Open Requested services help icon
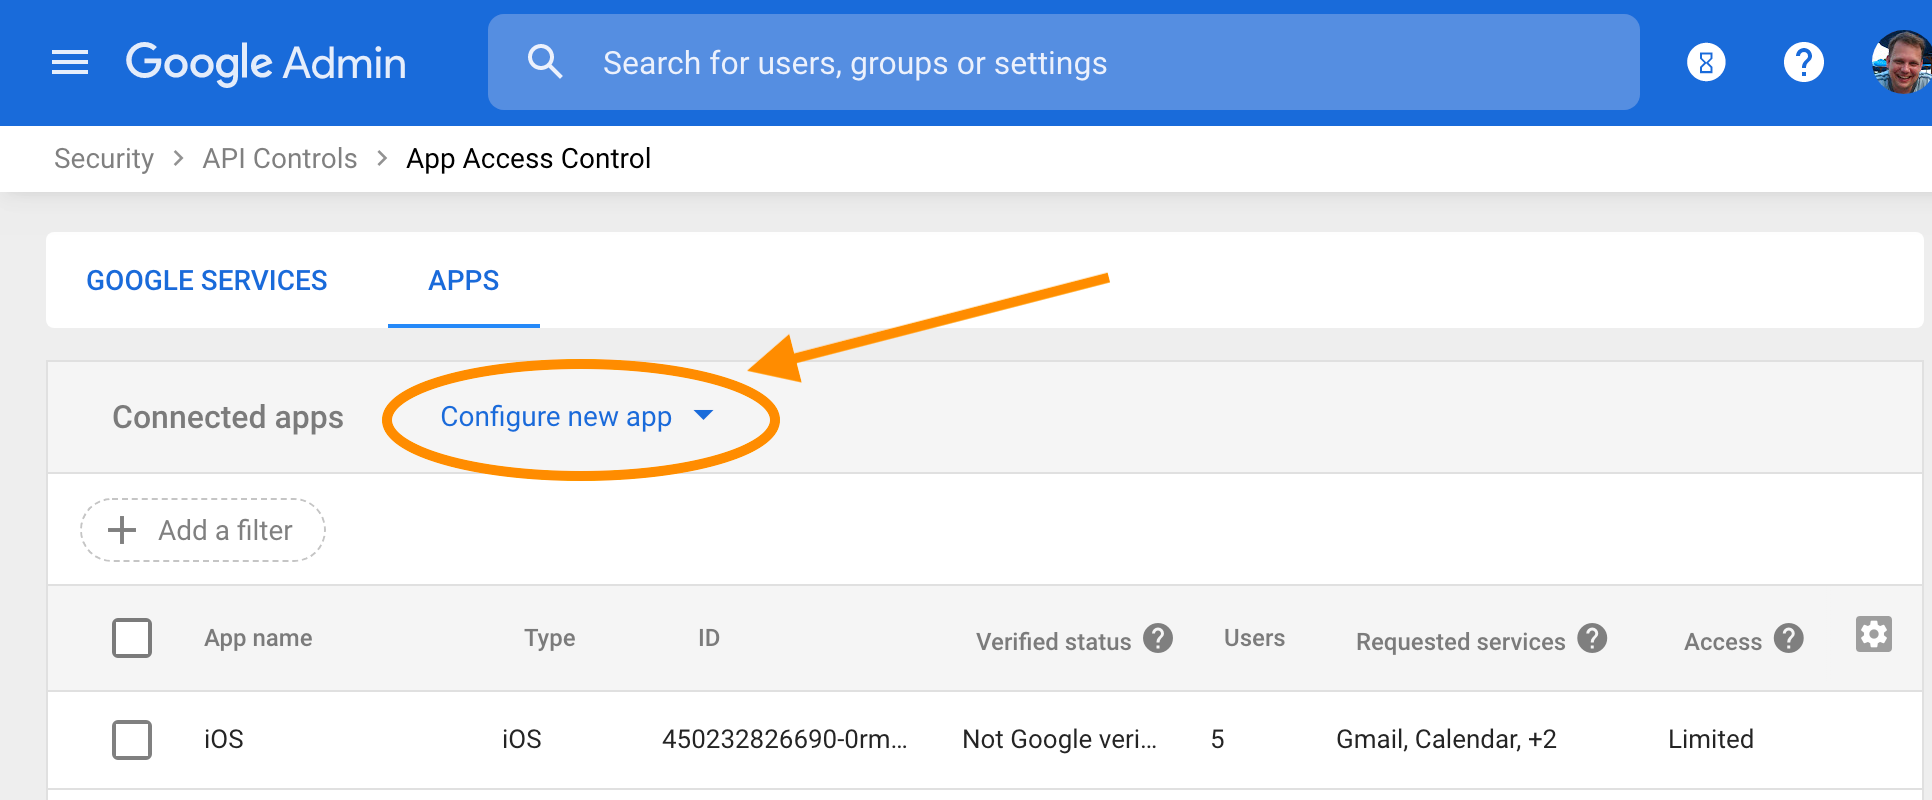Viewport: 1932px width, 800px height. 1592,638
